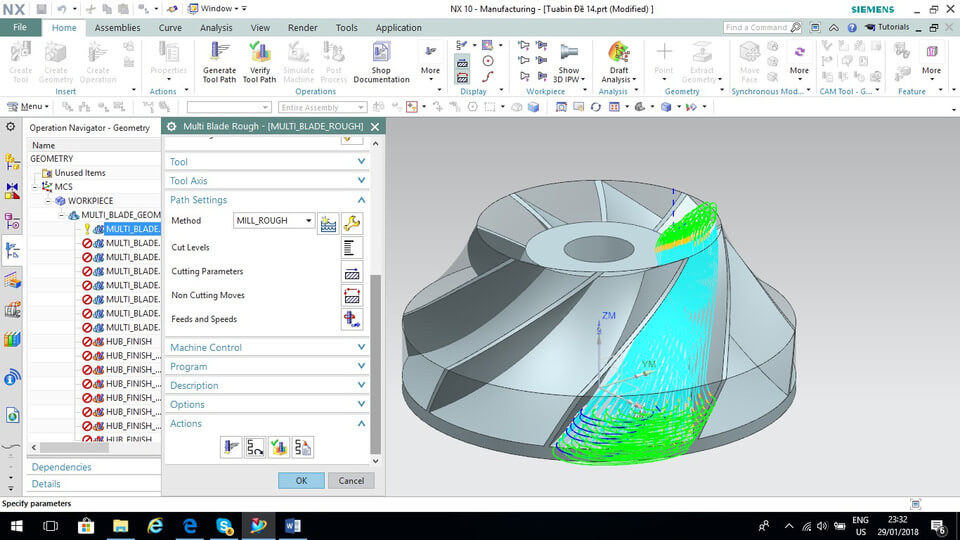
Task: Open Operation Navigator resource bar icon
Action: coord(12,250)
